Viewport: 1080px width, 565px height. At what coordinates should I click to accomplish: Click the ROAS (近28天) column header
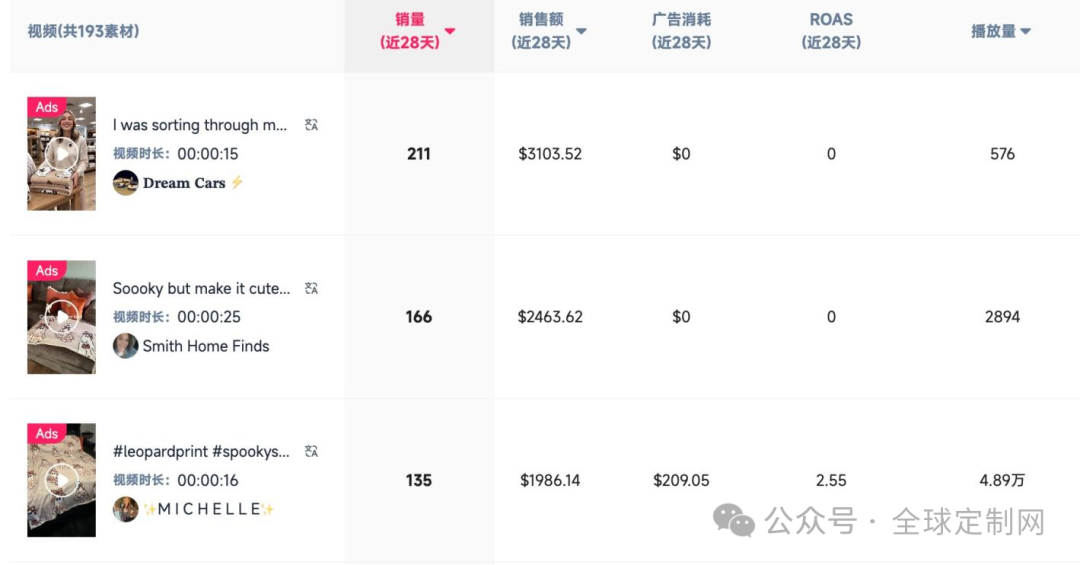(x=831, y=31)
